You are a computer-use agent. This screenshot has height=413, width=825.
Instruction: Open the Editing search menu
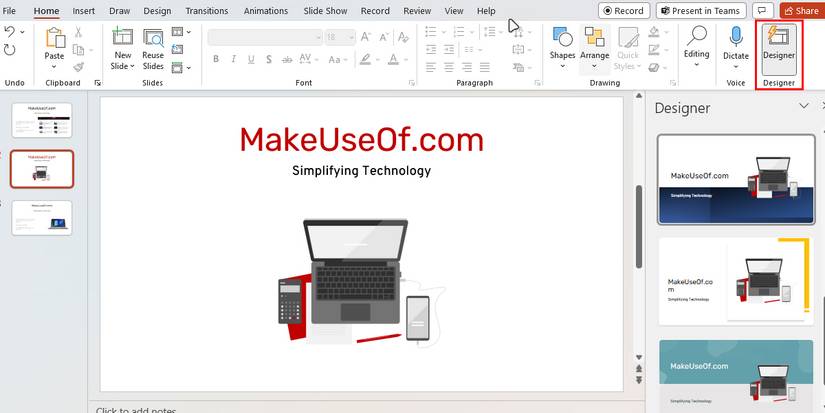696,47
